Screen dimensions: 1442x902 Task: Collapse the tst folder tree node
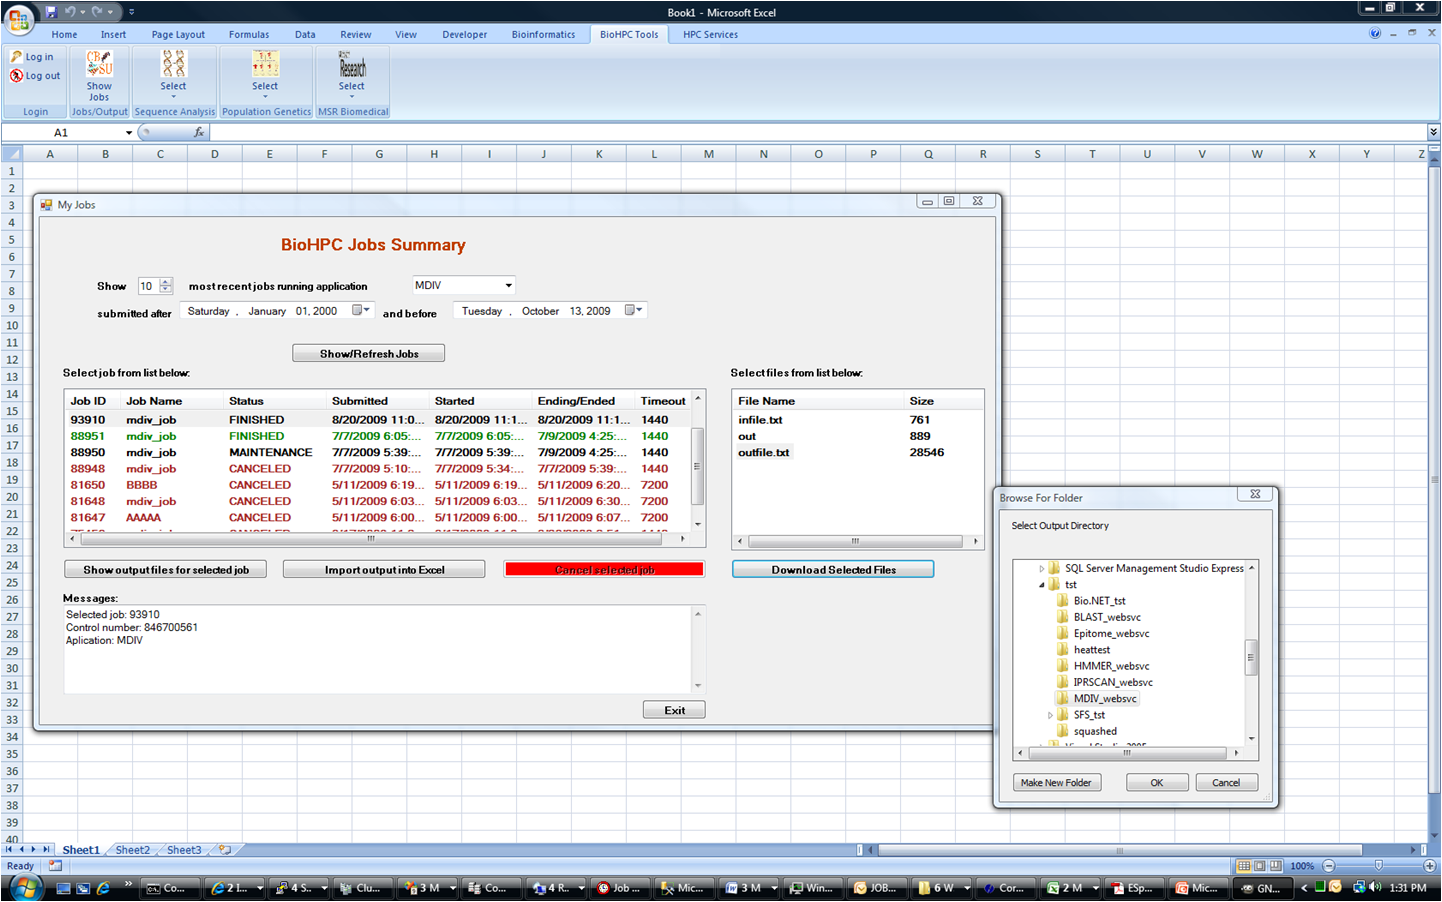pos(1041,585)
